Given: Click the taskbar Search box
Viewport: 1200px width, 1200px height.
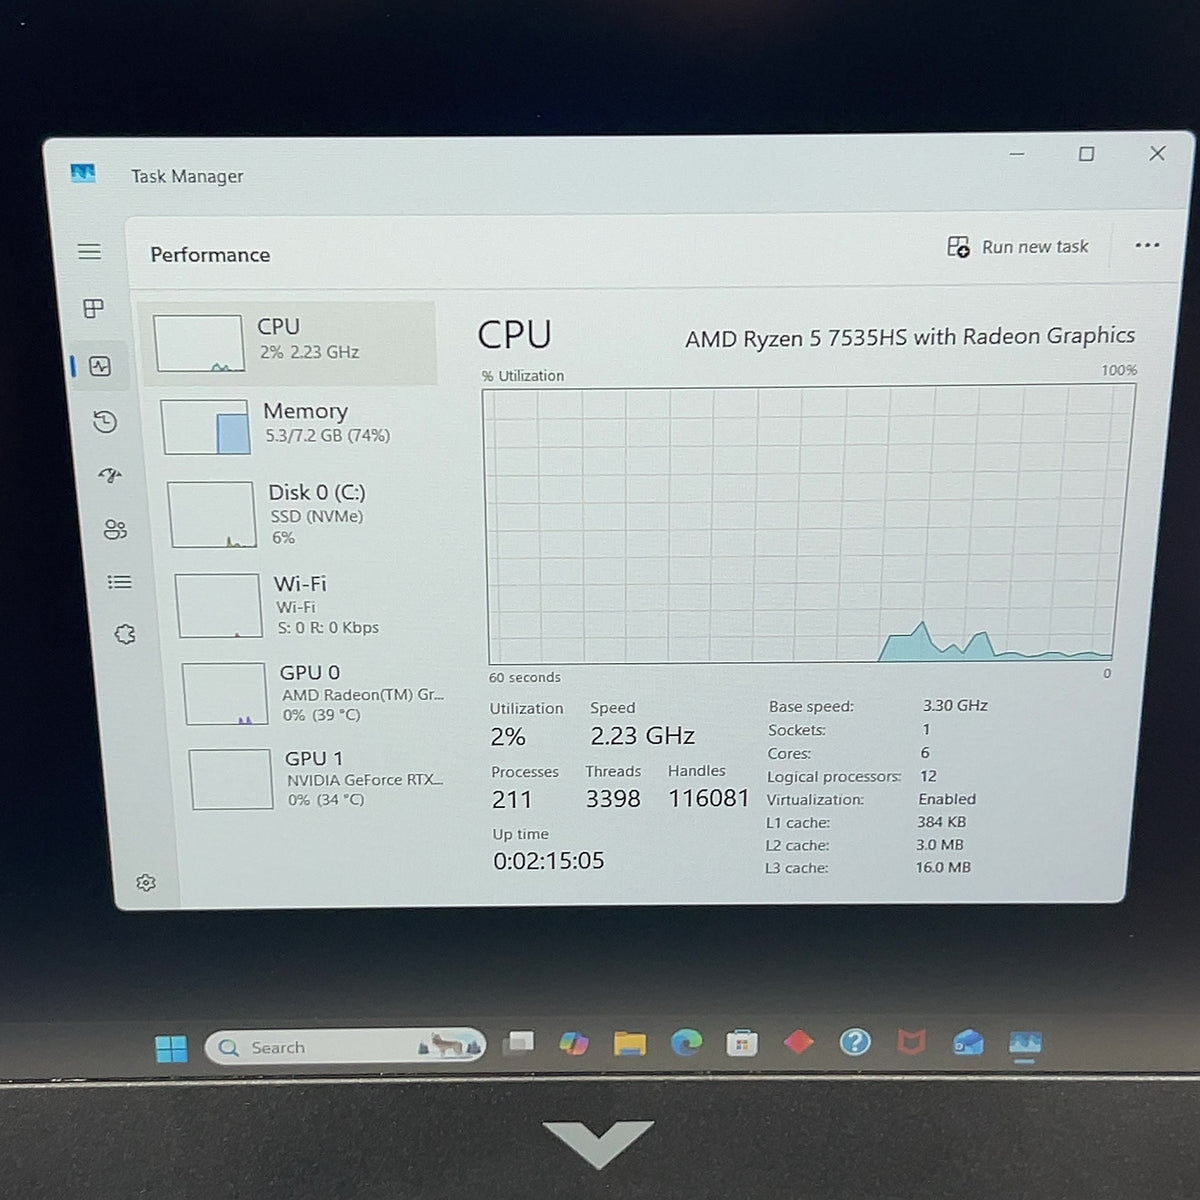Looking at the screenshot, I should 345,1047.
